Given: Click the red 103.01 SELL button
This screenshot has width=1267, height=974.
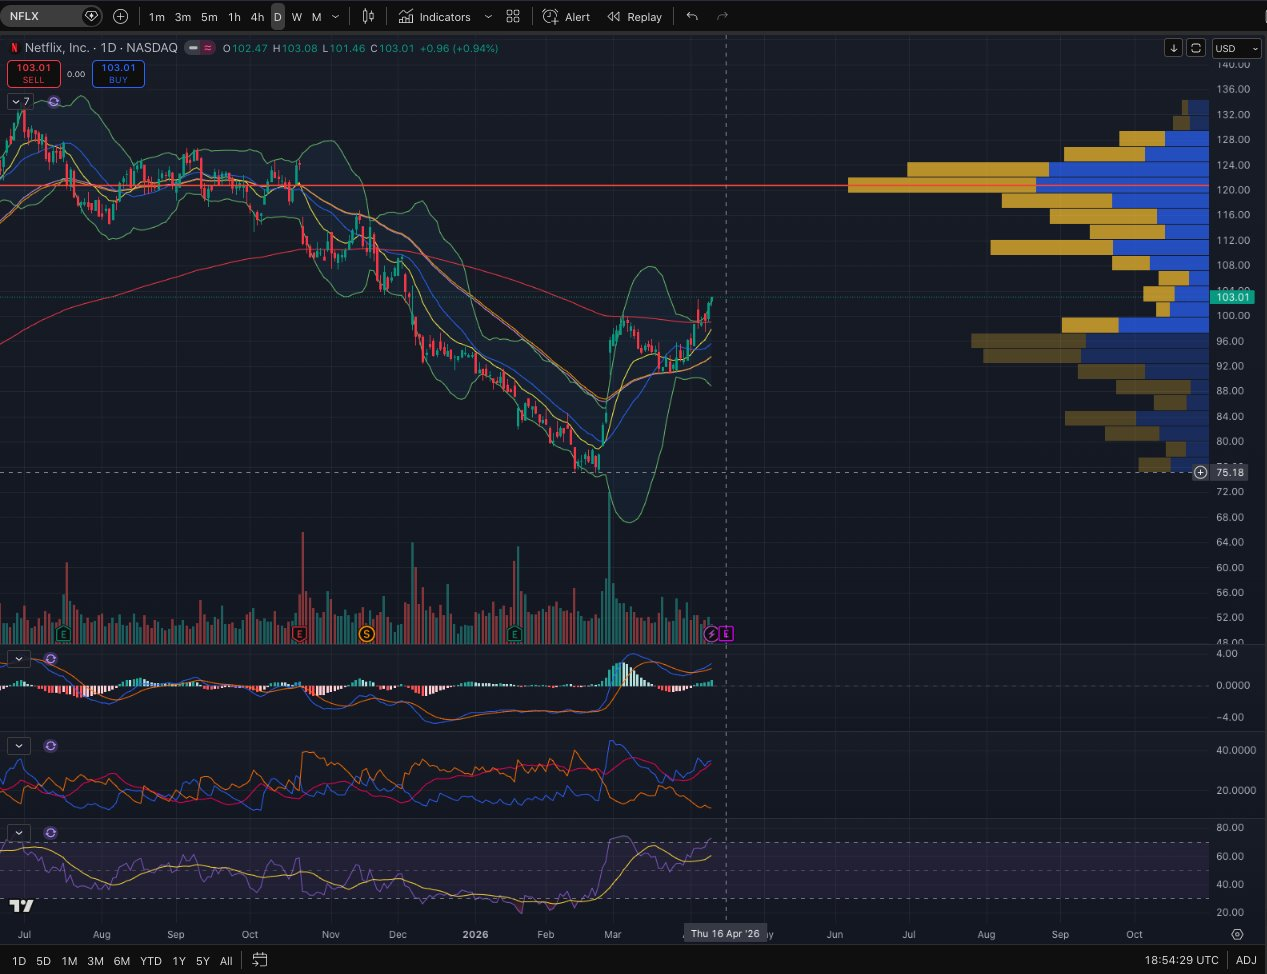Looking at the screenshot, I should click(33, 73).
